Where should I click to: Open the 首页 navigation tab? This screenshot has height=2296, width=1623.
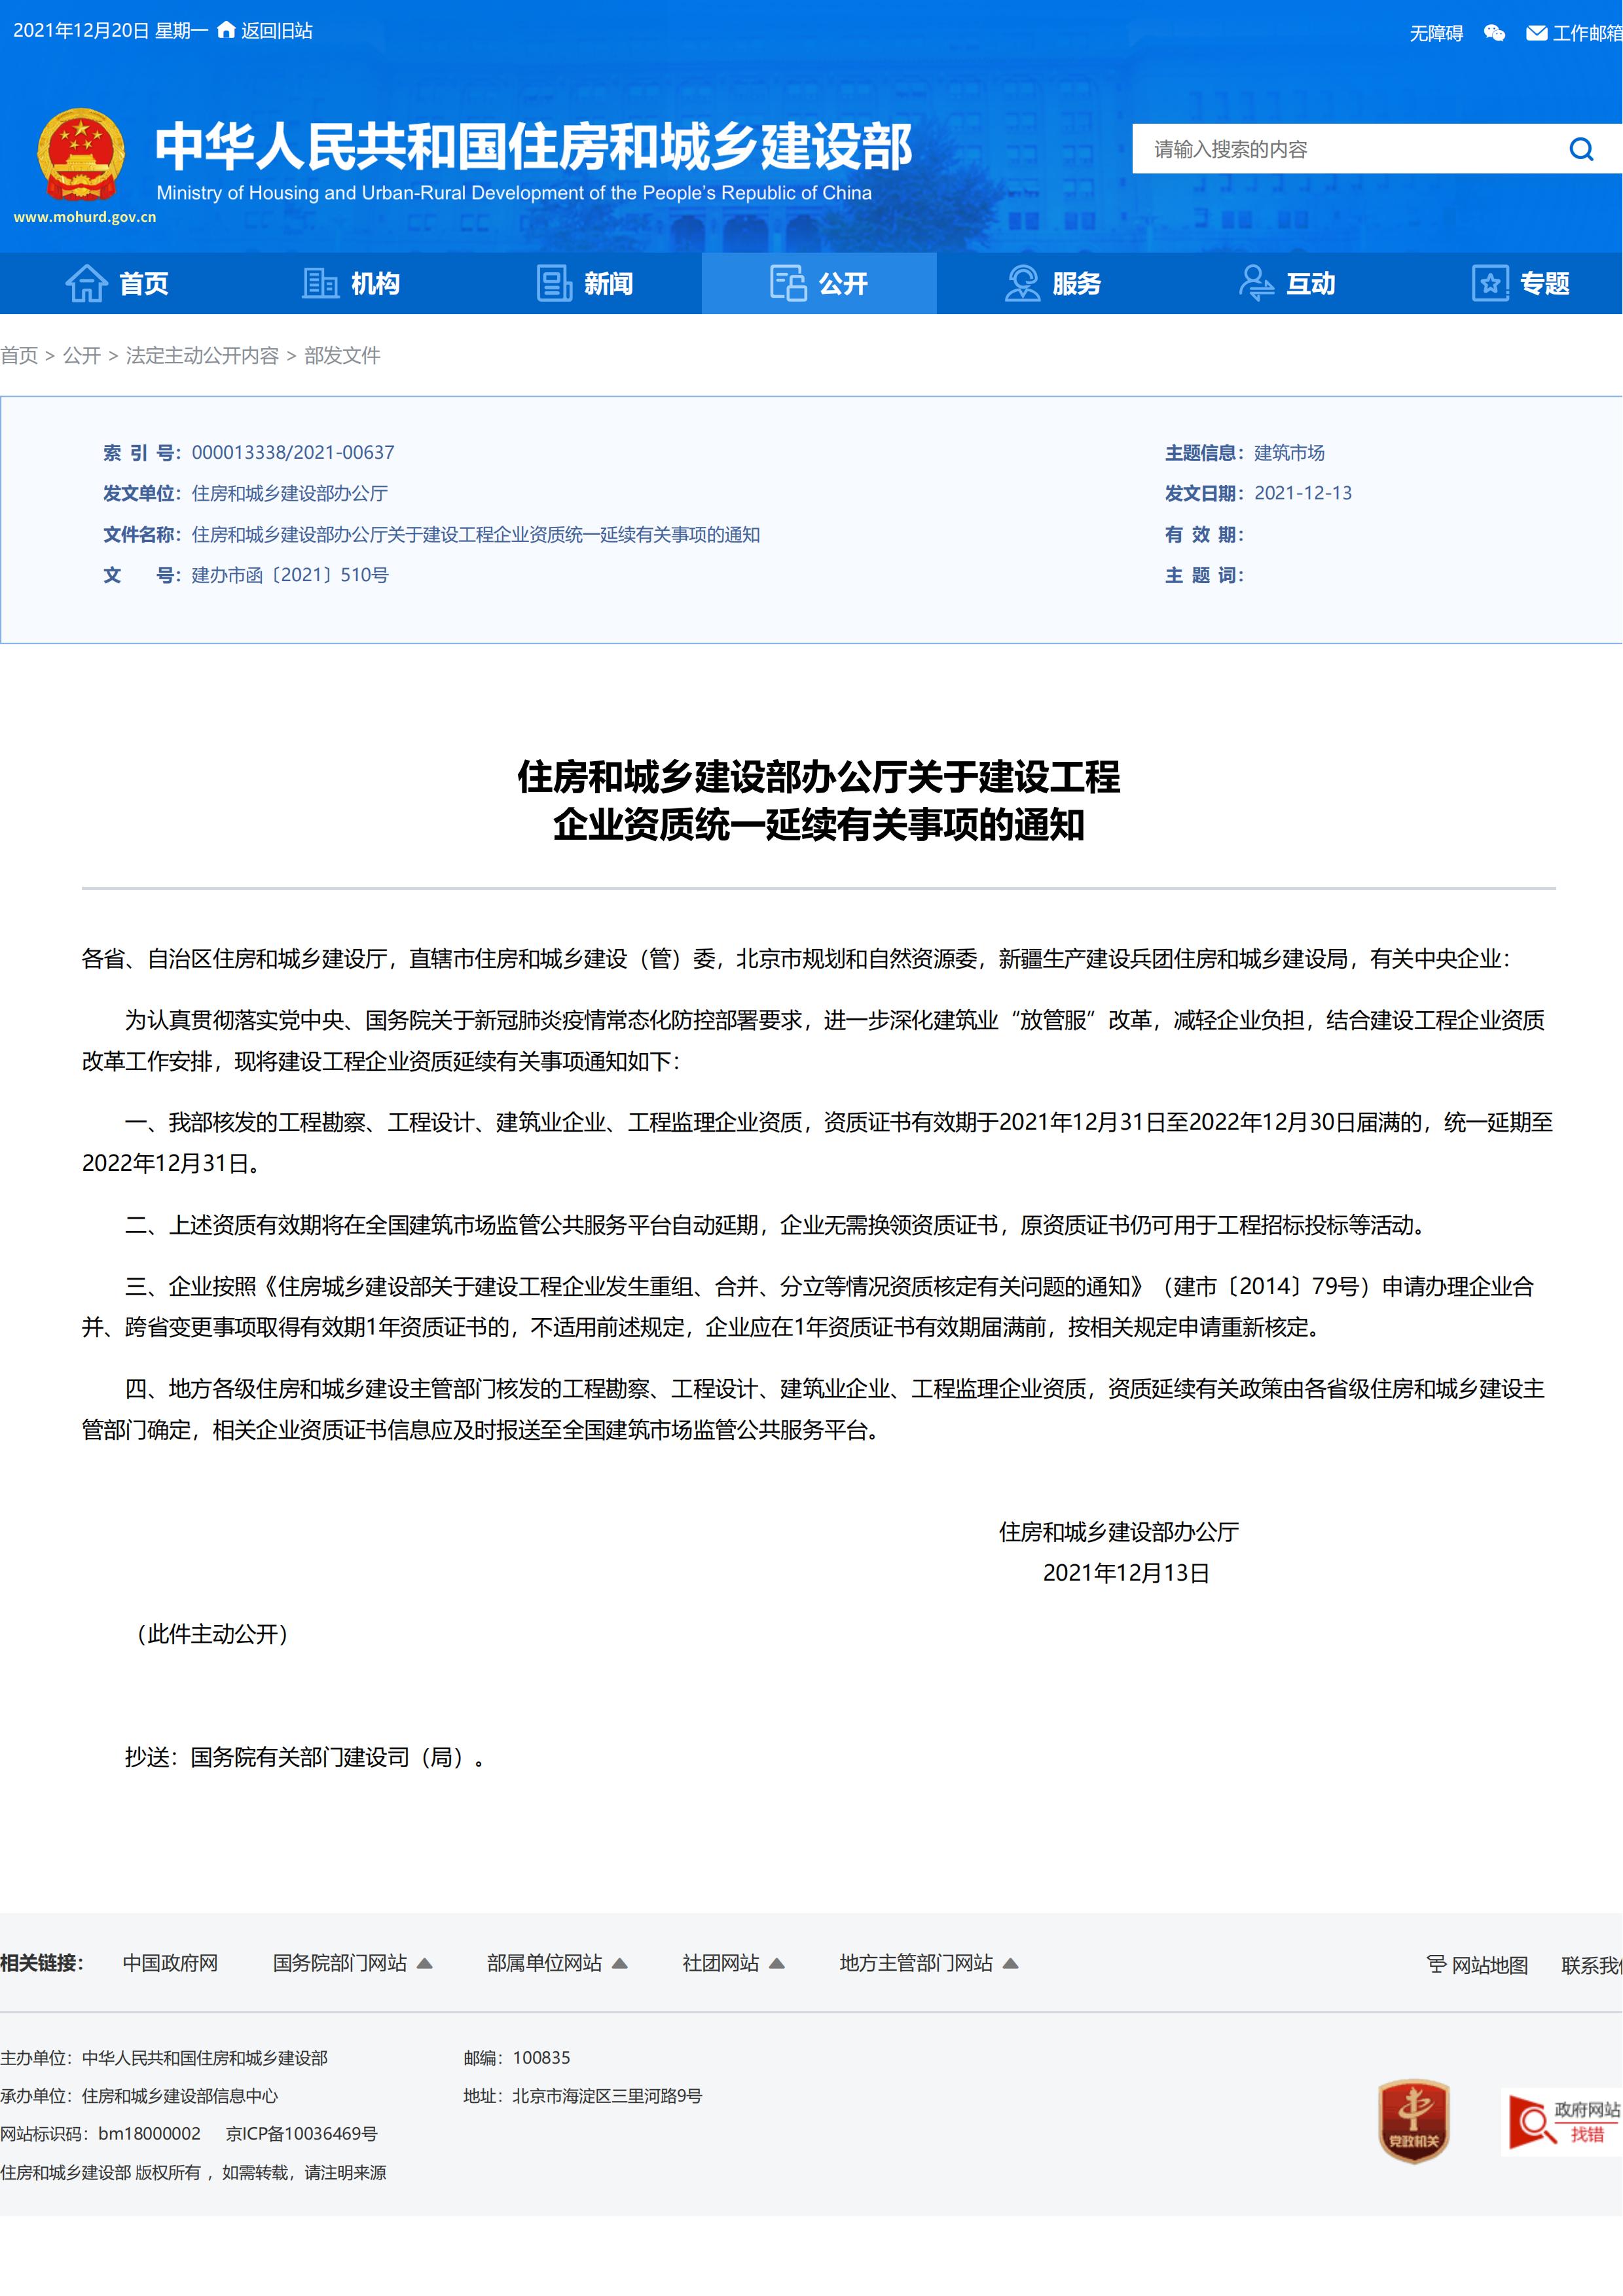(x=117, y=283)
